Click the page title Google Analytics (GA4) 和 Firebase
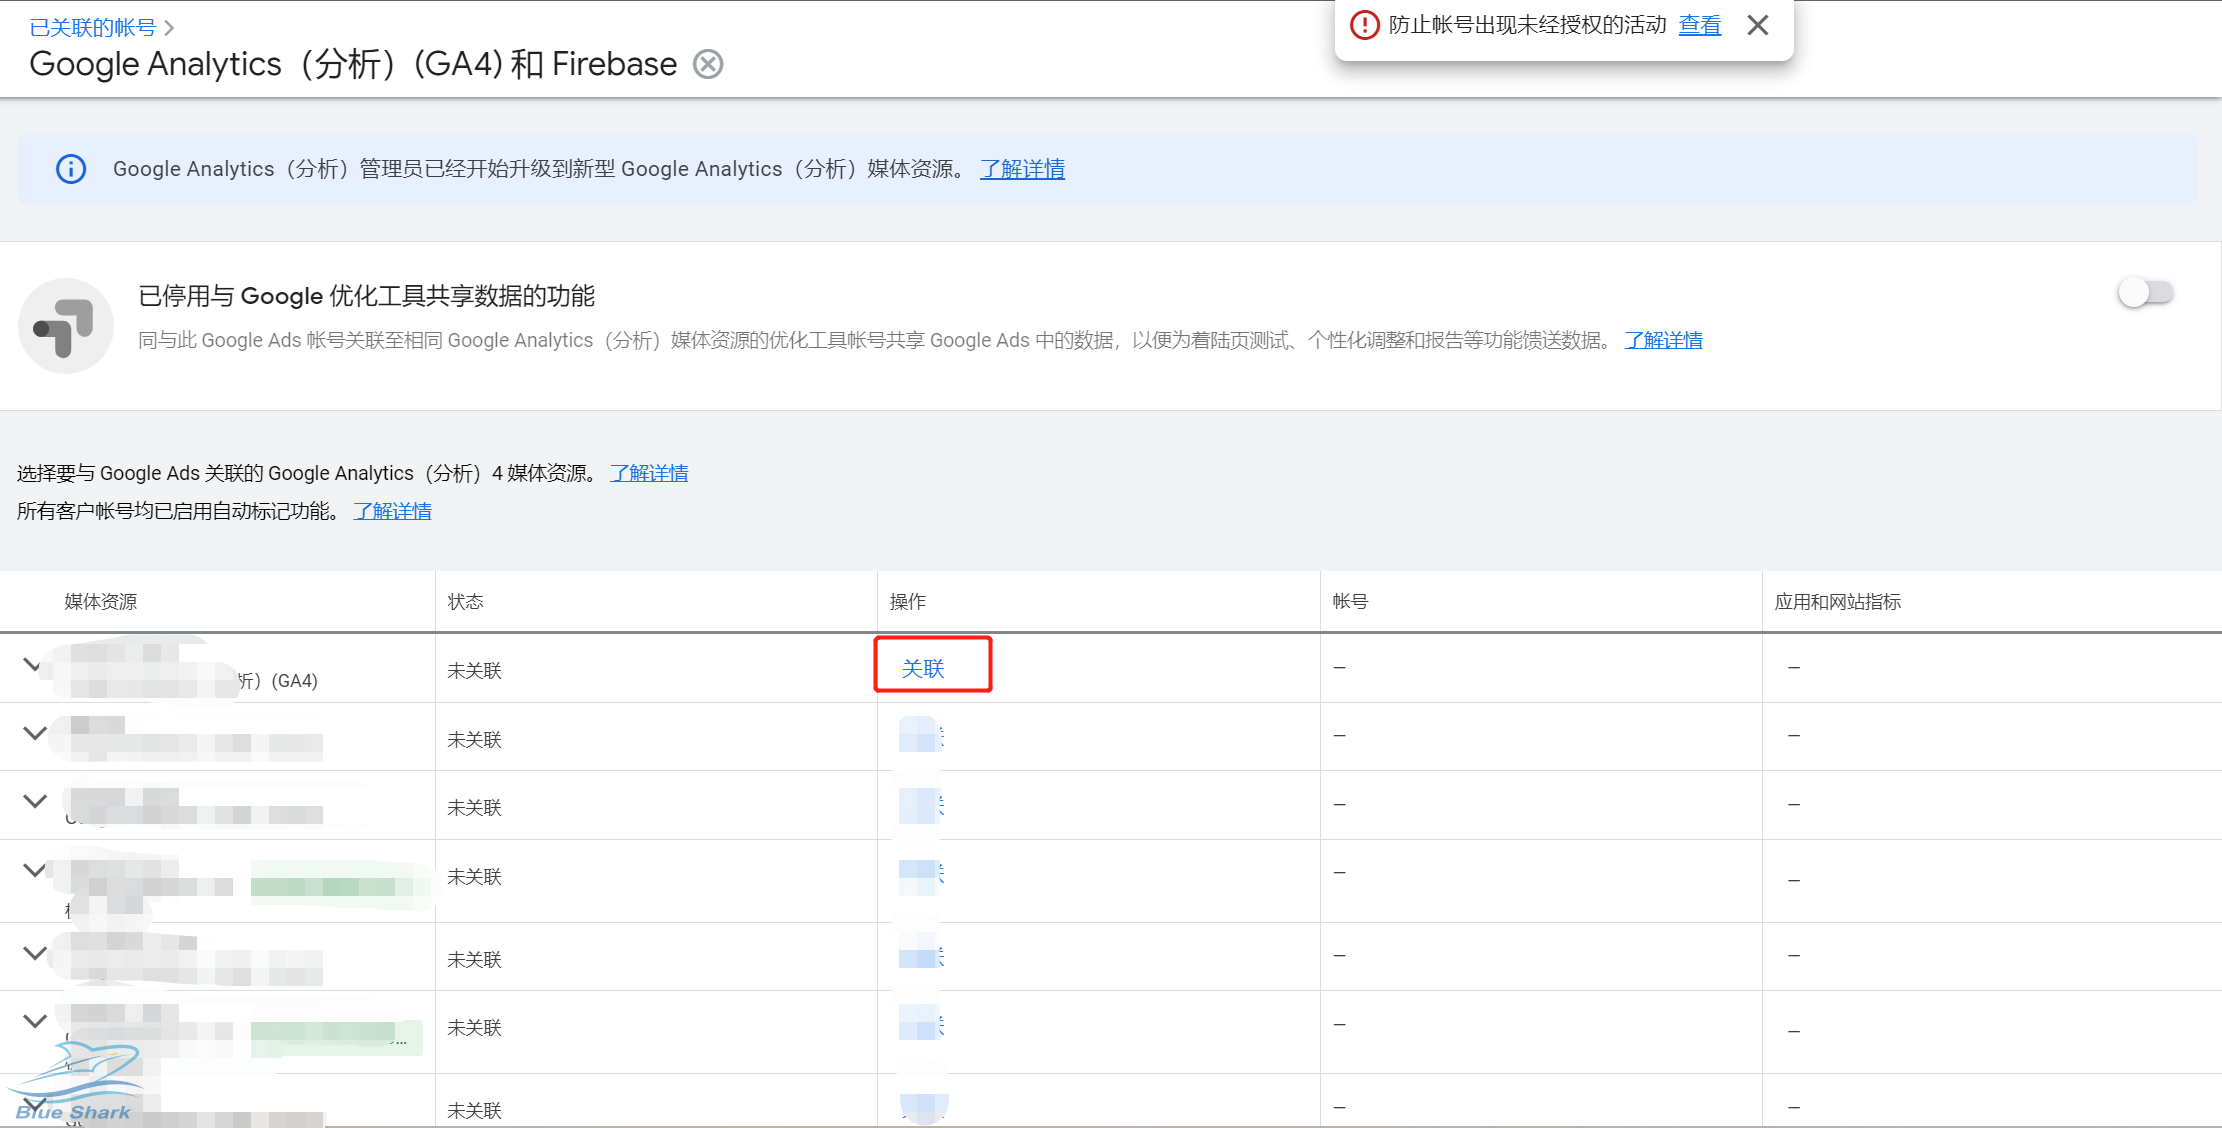Viewport: 2222px width, 1128px height. tap(353, 64)
